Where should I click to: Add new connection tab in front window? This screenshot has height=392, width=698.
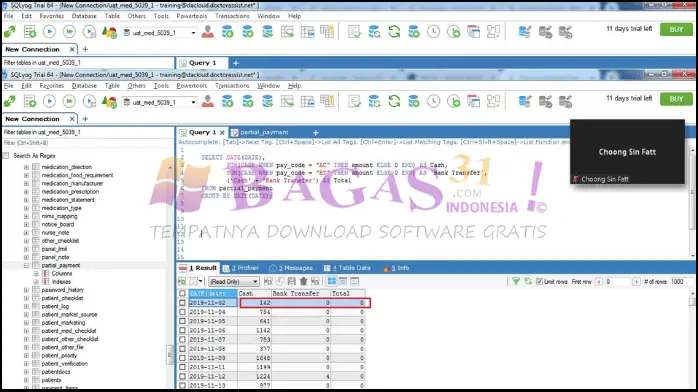click(85, 119)
